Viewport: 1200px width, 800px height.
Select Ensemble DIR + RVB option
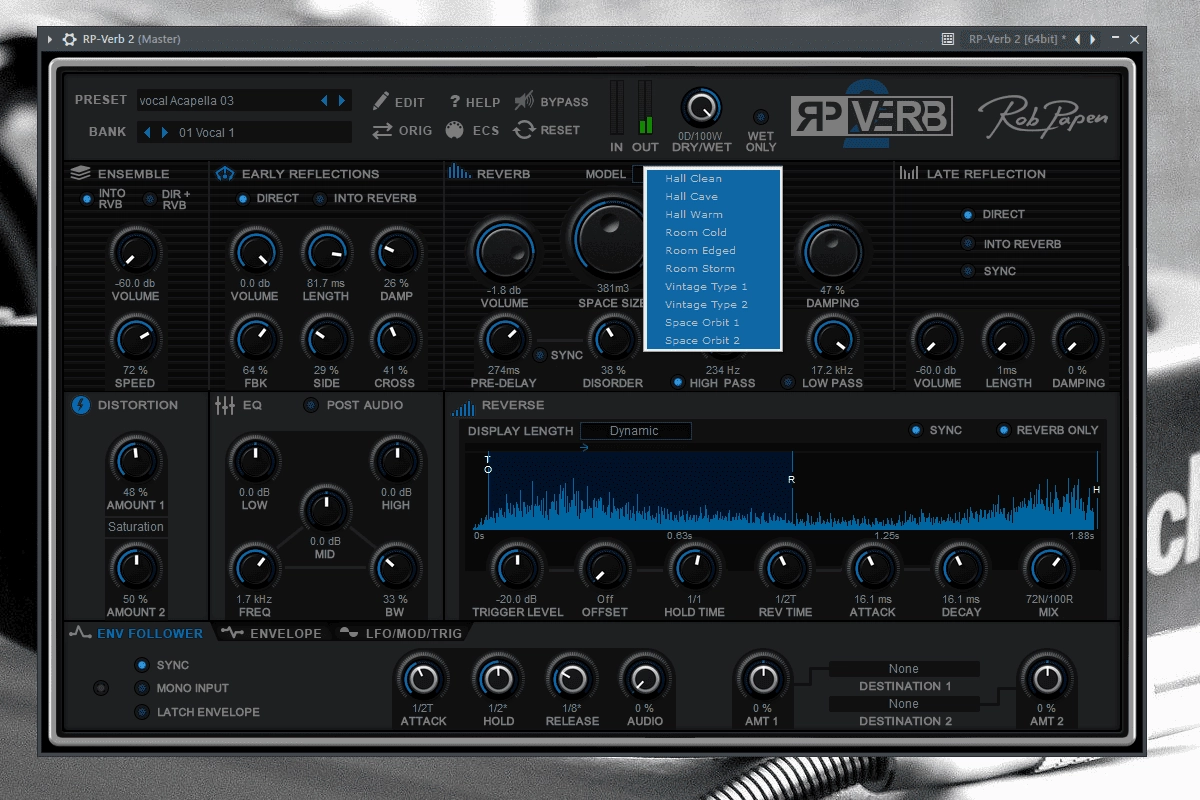(x=150, y=199)
